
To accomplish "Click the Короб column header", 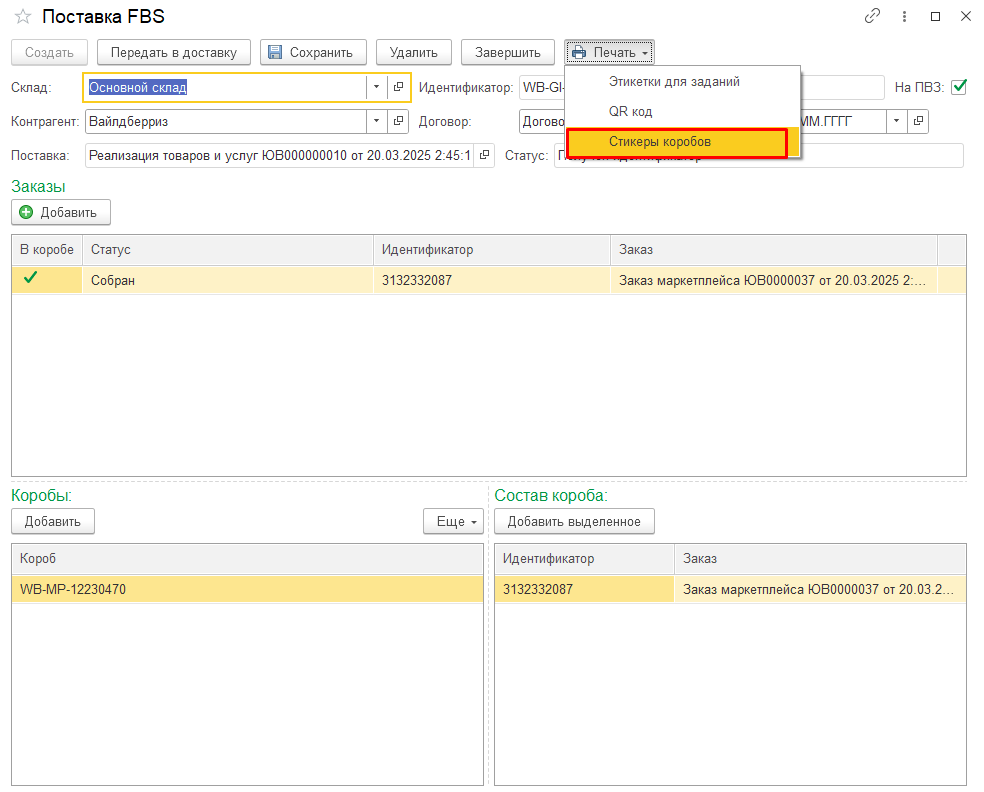I will tap(247, 559).
